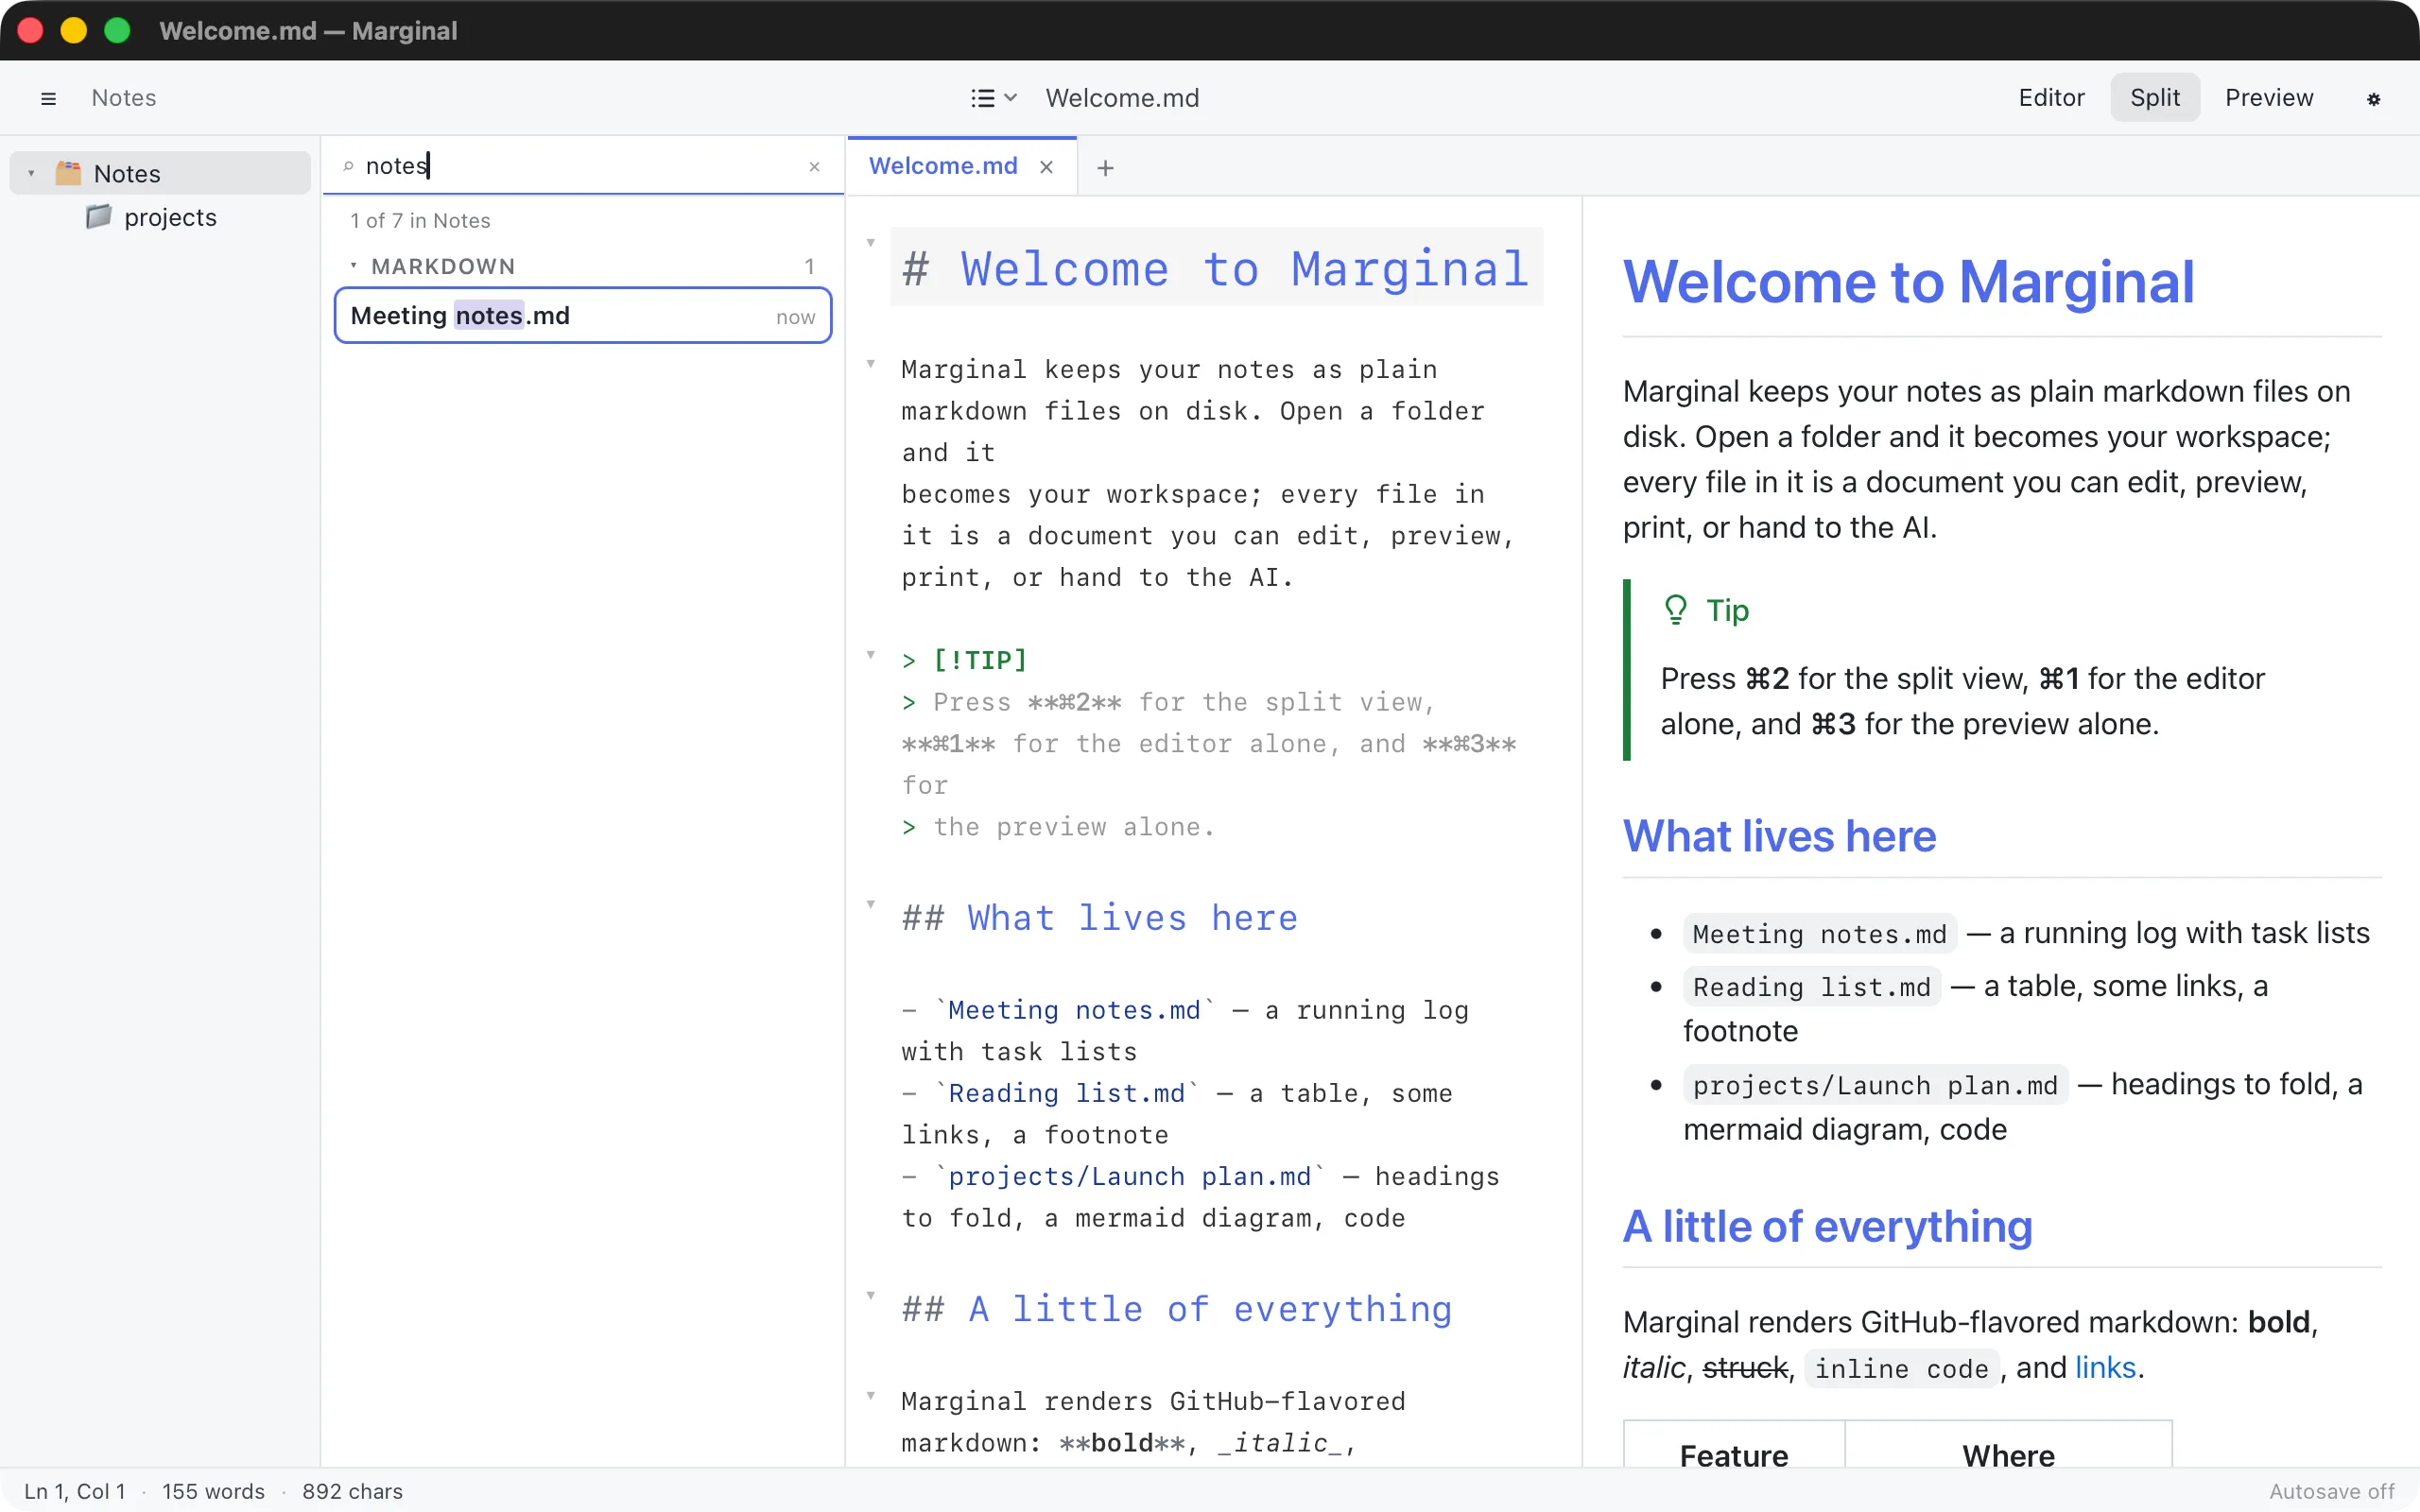The height and width of the screenshot is (1512, 2420).
Task: Click "Meeting notes.md" code in the preview
Action: (x=1820, y=934)
